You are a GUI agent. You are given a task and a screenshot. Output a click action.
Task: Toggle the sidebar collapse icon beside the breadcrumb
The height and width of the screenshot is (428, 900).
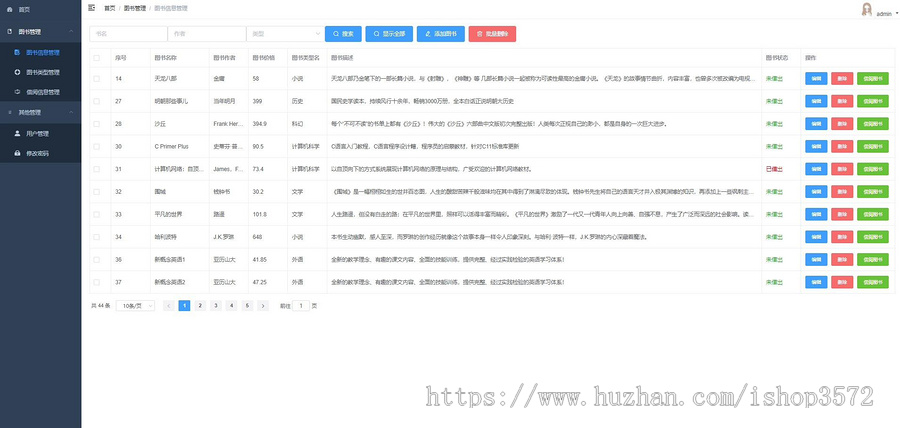(92, 8)
